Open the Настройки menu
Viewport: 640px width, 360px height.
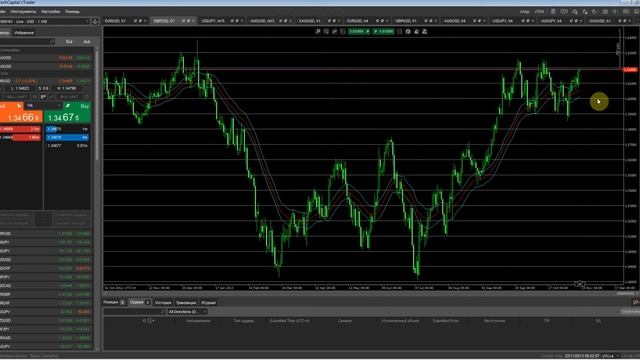51,12
